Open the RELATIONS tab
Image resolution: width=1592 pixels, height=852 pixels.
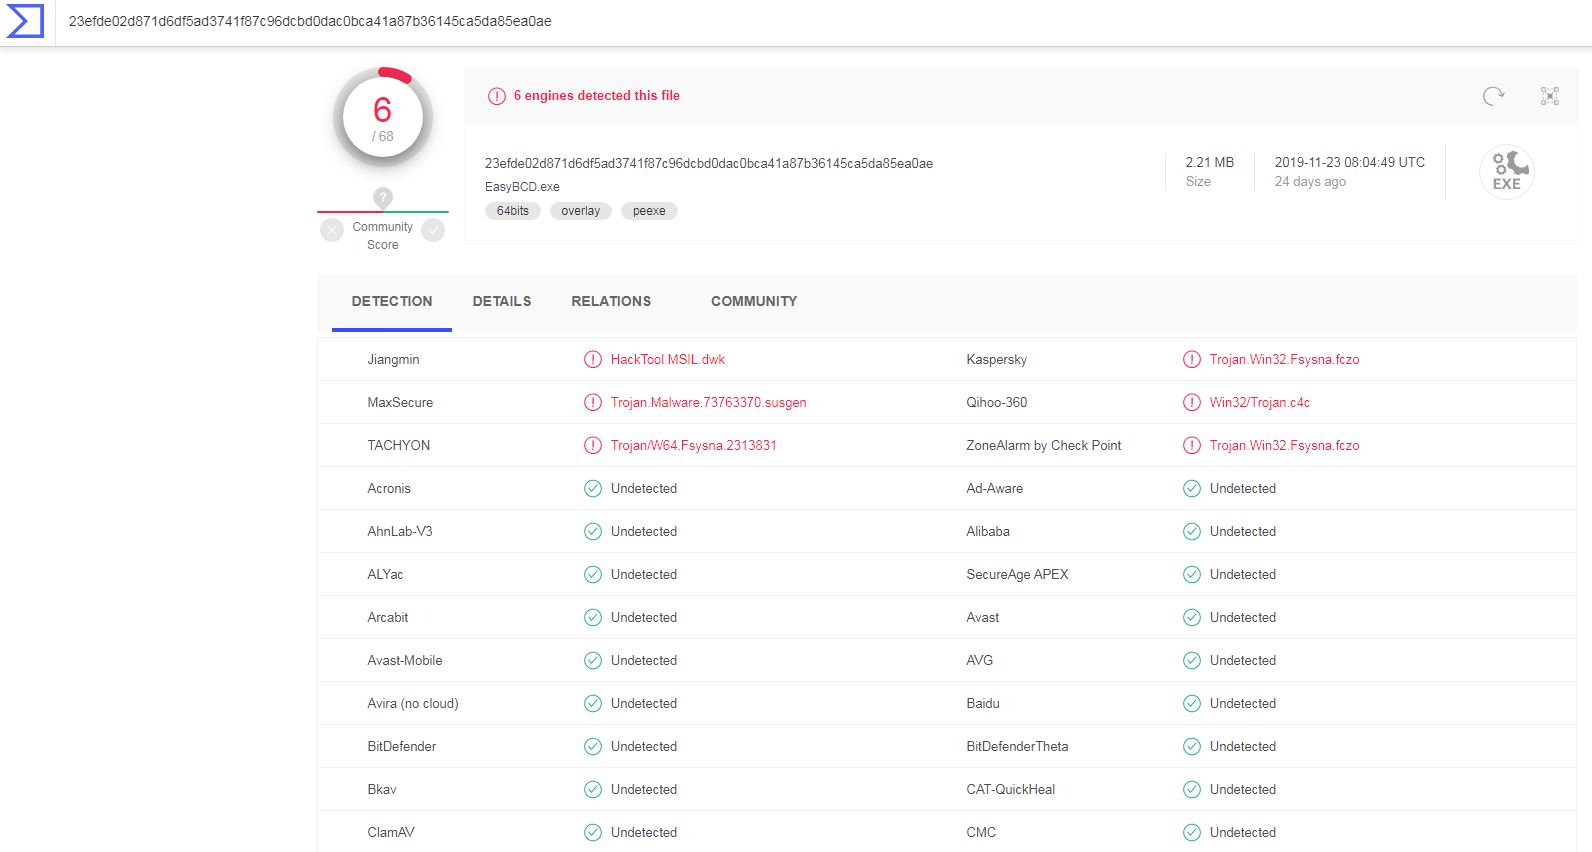click(x=611, y=301)
